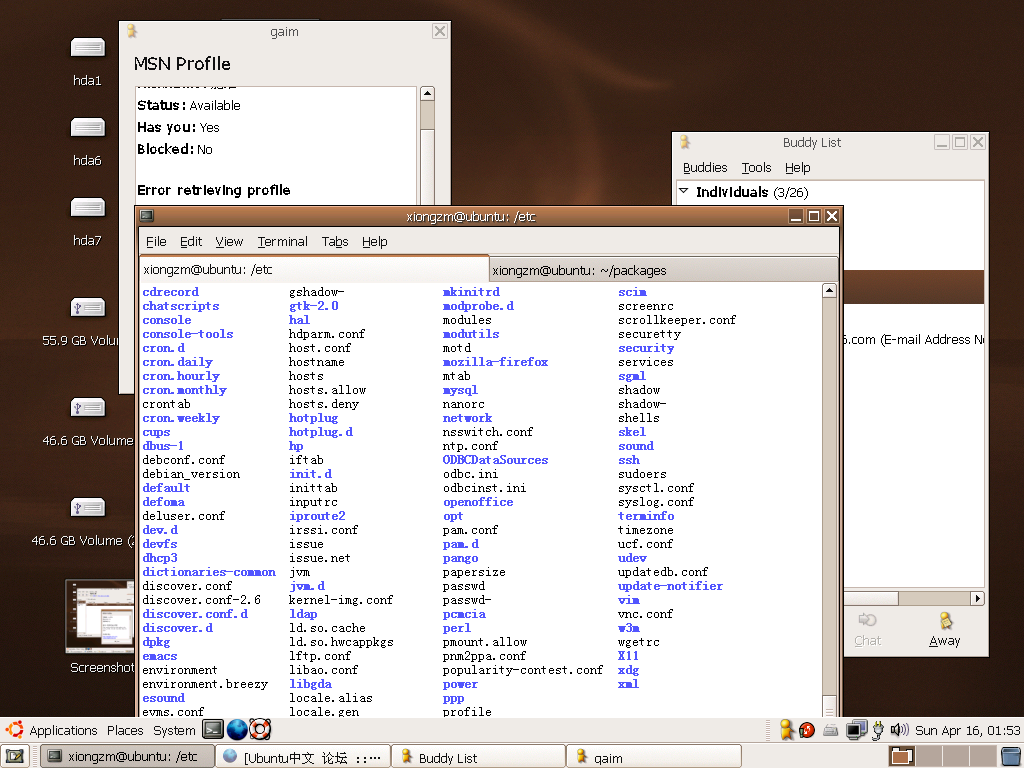Select the first 46.6 GB Volume desktop icon
This screenshot has width=1024, height=768.
[x=88, y=408]
